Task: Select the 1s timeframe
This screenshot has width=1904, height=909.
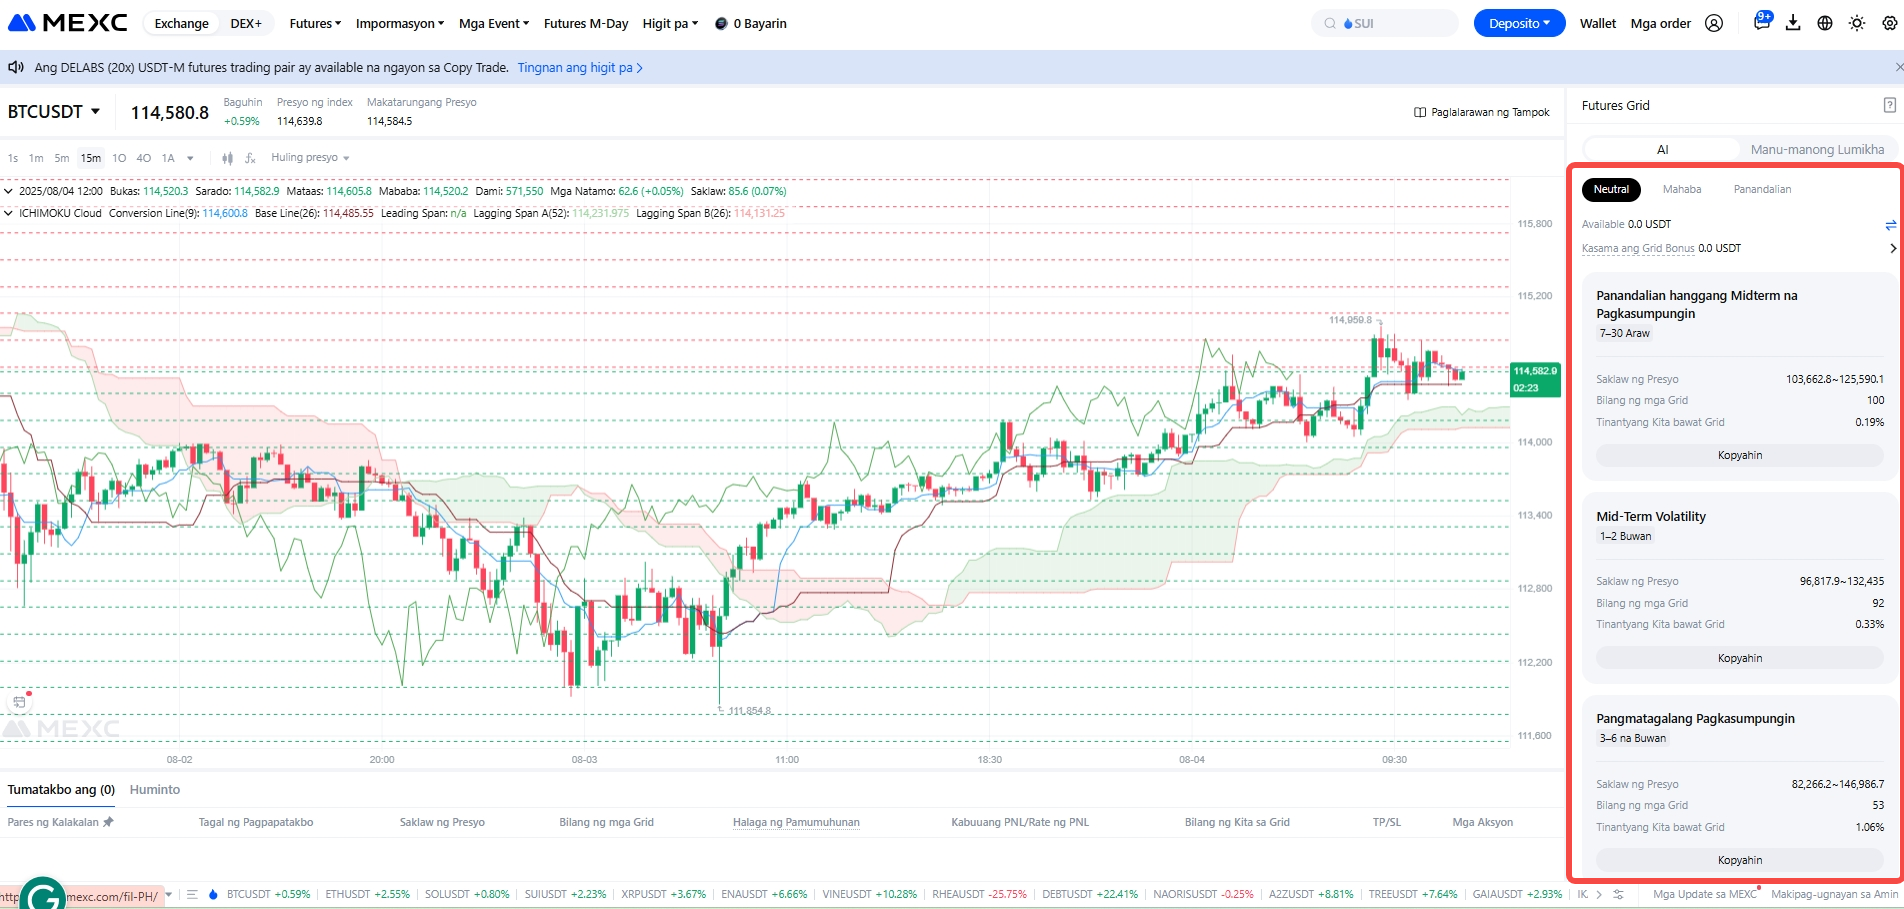Action: click(13, 158)
